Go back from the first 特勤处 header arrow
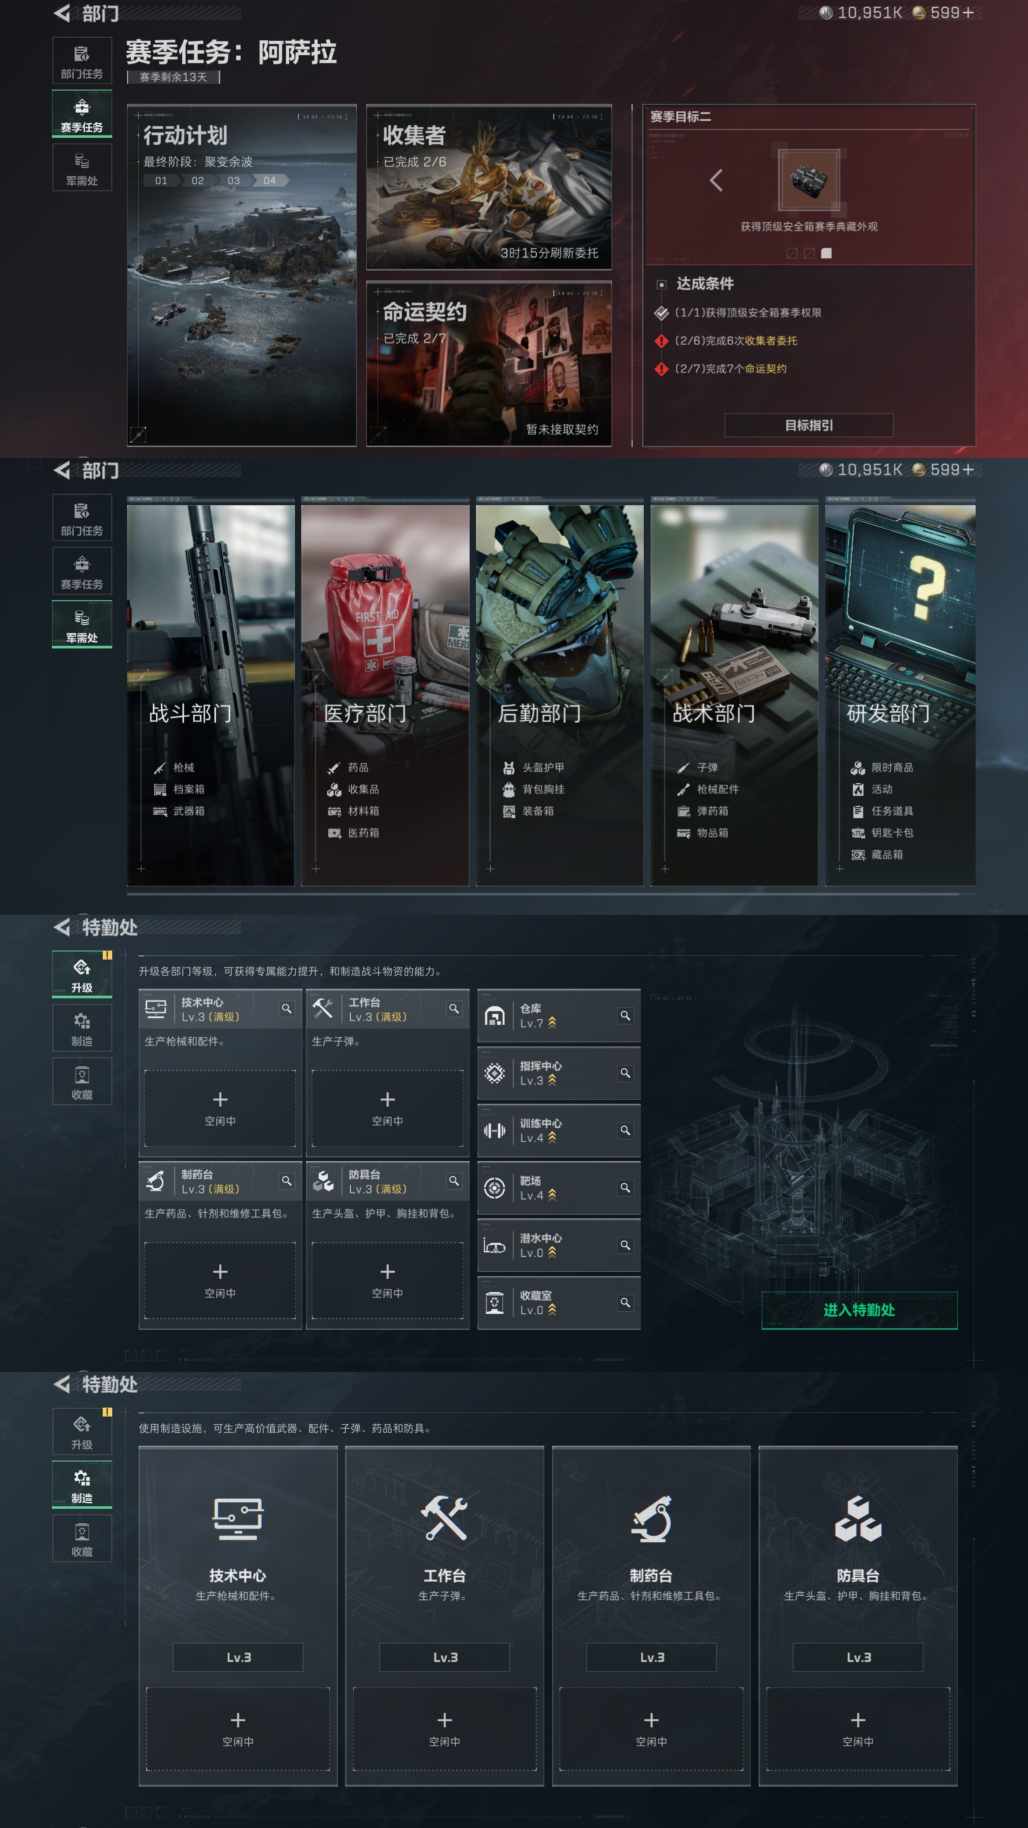 click(62, 927)
